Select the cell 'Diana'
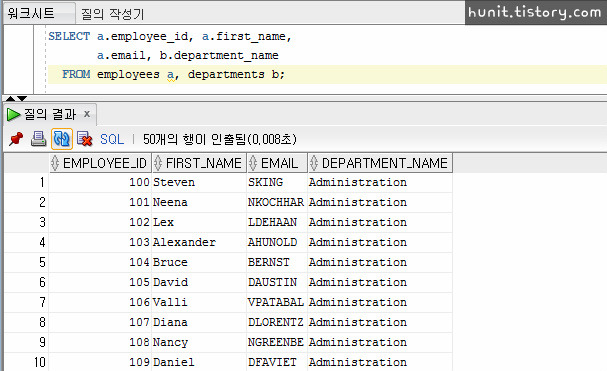This screenshot has height=371, width=607. (x=199, y=323)
